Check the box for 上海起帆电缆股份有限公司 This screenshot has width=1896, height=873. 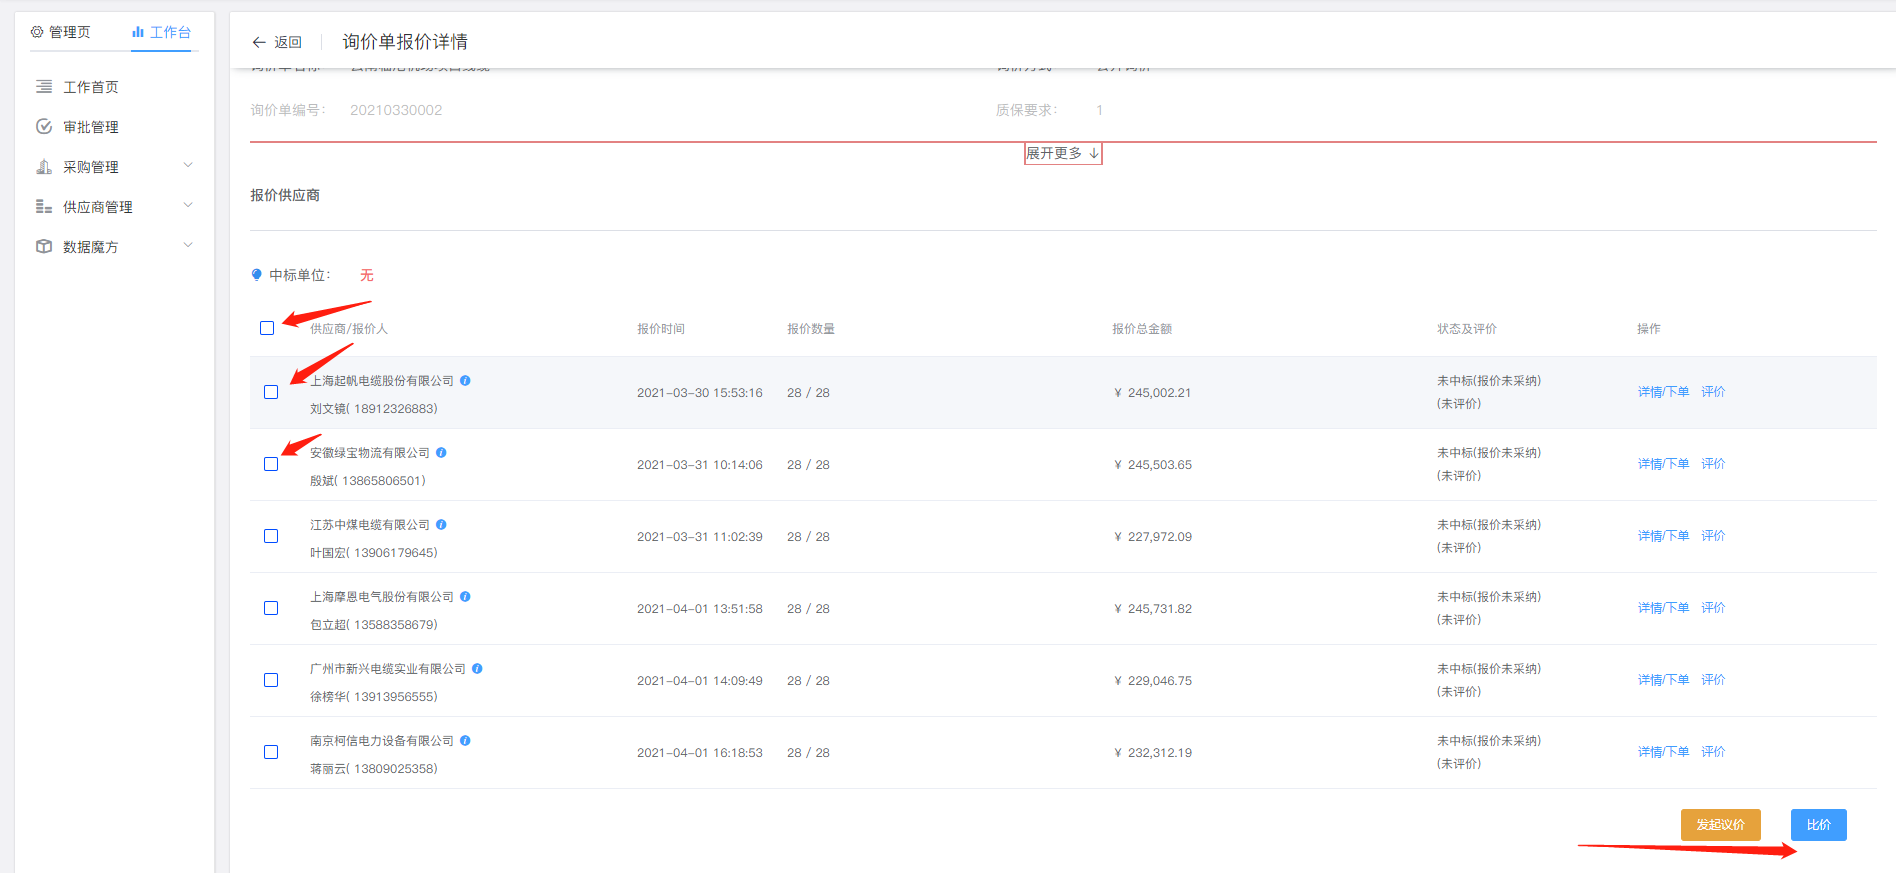(271, 392)
